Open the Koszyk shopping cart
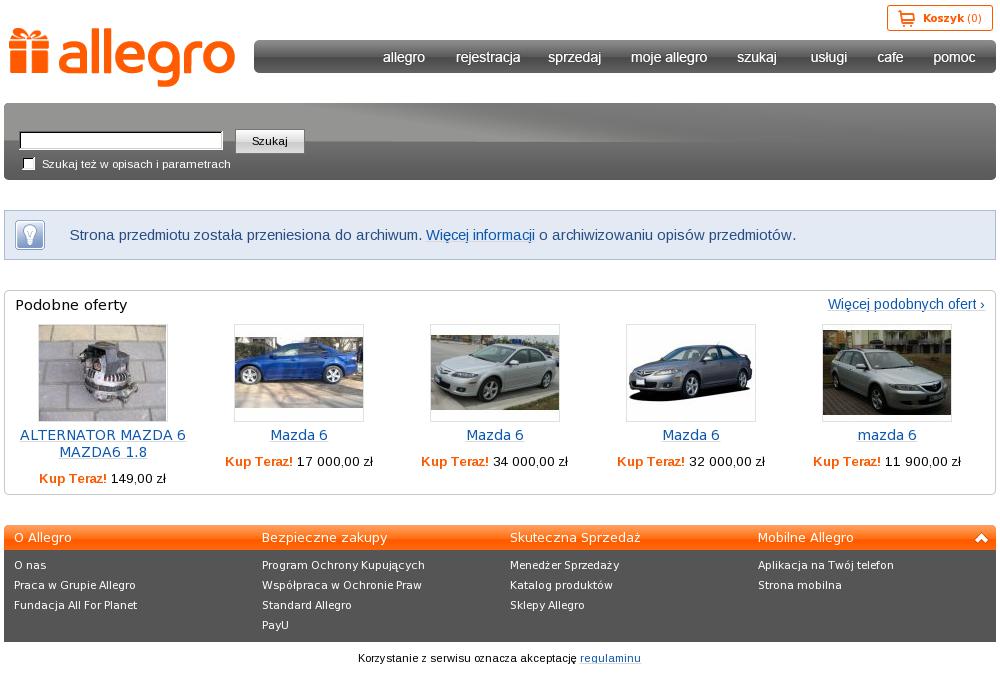Image resolution: width=1000 pixels, height=678 pixels. click(939, 18)
